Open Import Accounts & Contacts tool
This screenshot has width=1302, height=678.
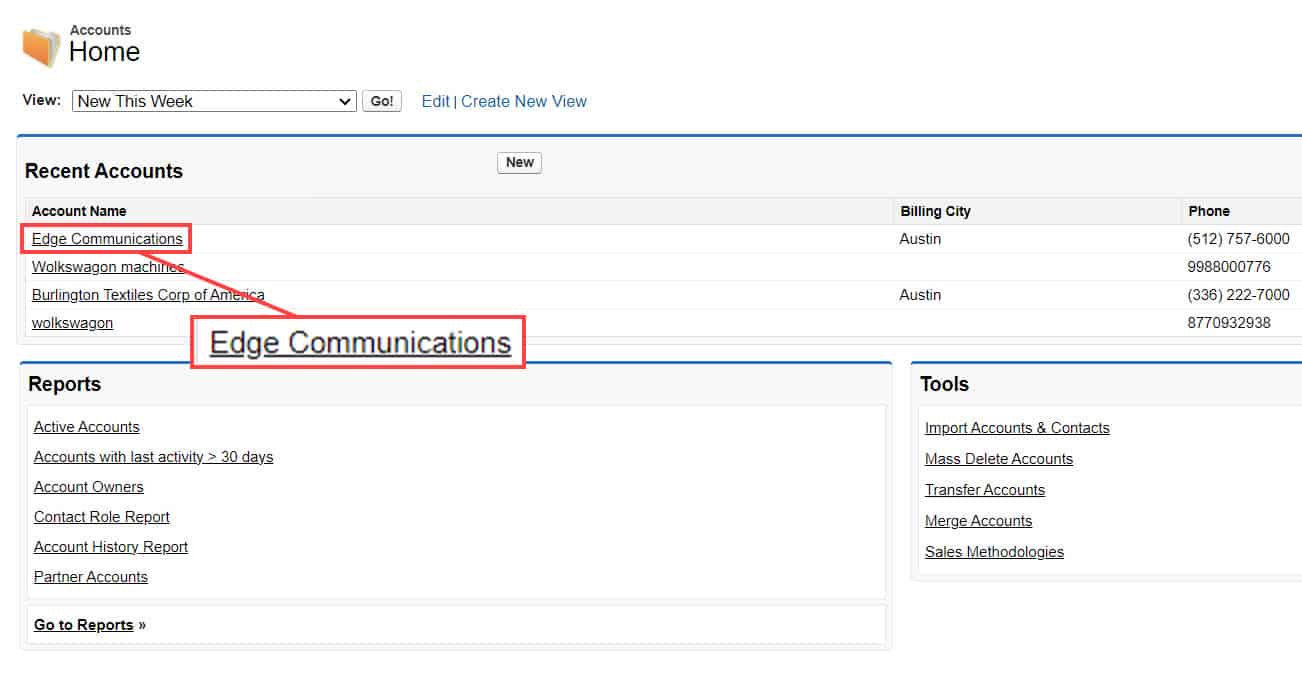pyautogui.click(x=1017, y=428)
